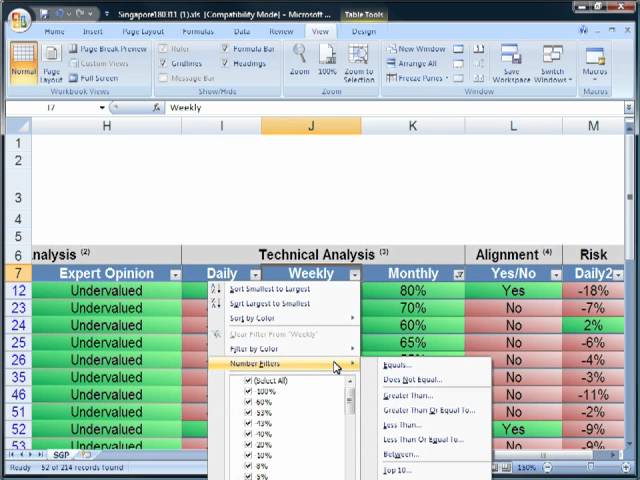This screenshot has width=640, height=480.
Task: Open Switch Windows dropdown
Action: pos(553,63)
